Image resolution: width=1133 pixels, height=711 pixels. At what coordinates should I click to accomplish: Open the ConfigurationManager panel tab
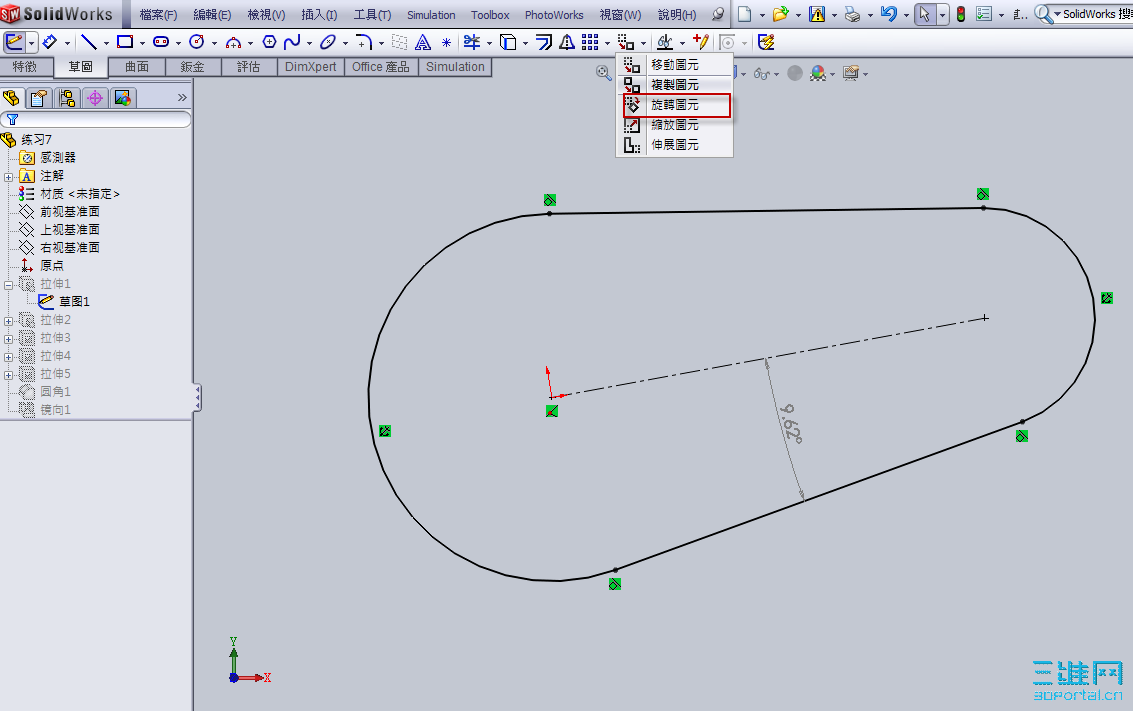coord(67,98)
